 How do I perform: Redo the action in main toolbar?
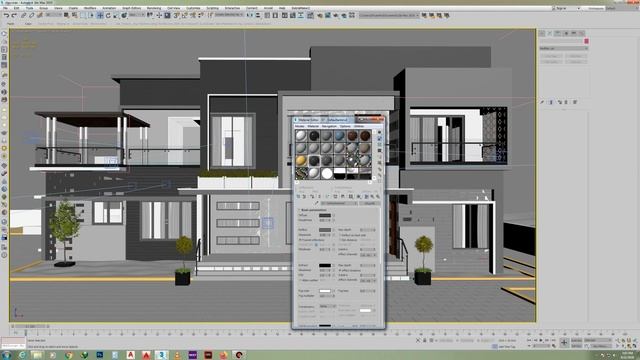click(x=14, y=16)
